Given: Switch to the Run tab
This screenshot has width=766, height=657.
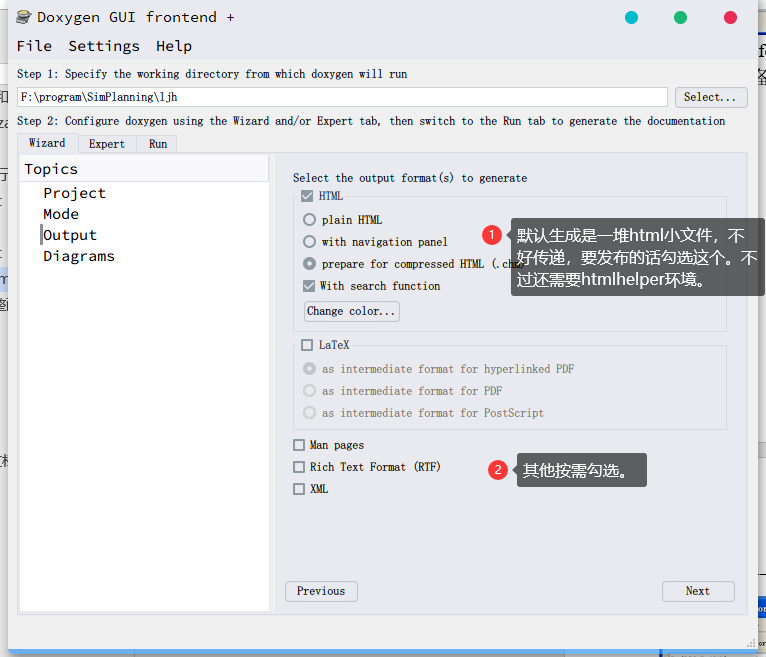Looking at the screenshot, I should [158, 144].
